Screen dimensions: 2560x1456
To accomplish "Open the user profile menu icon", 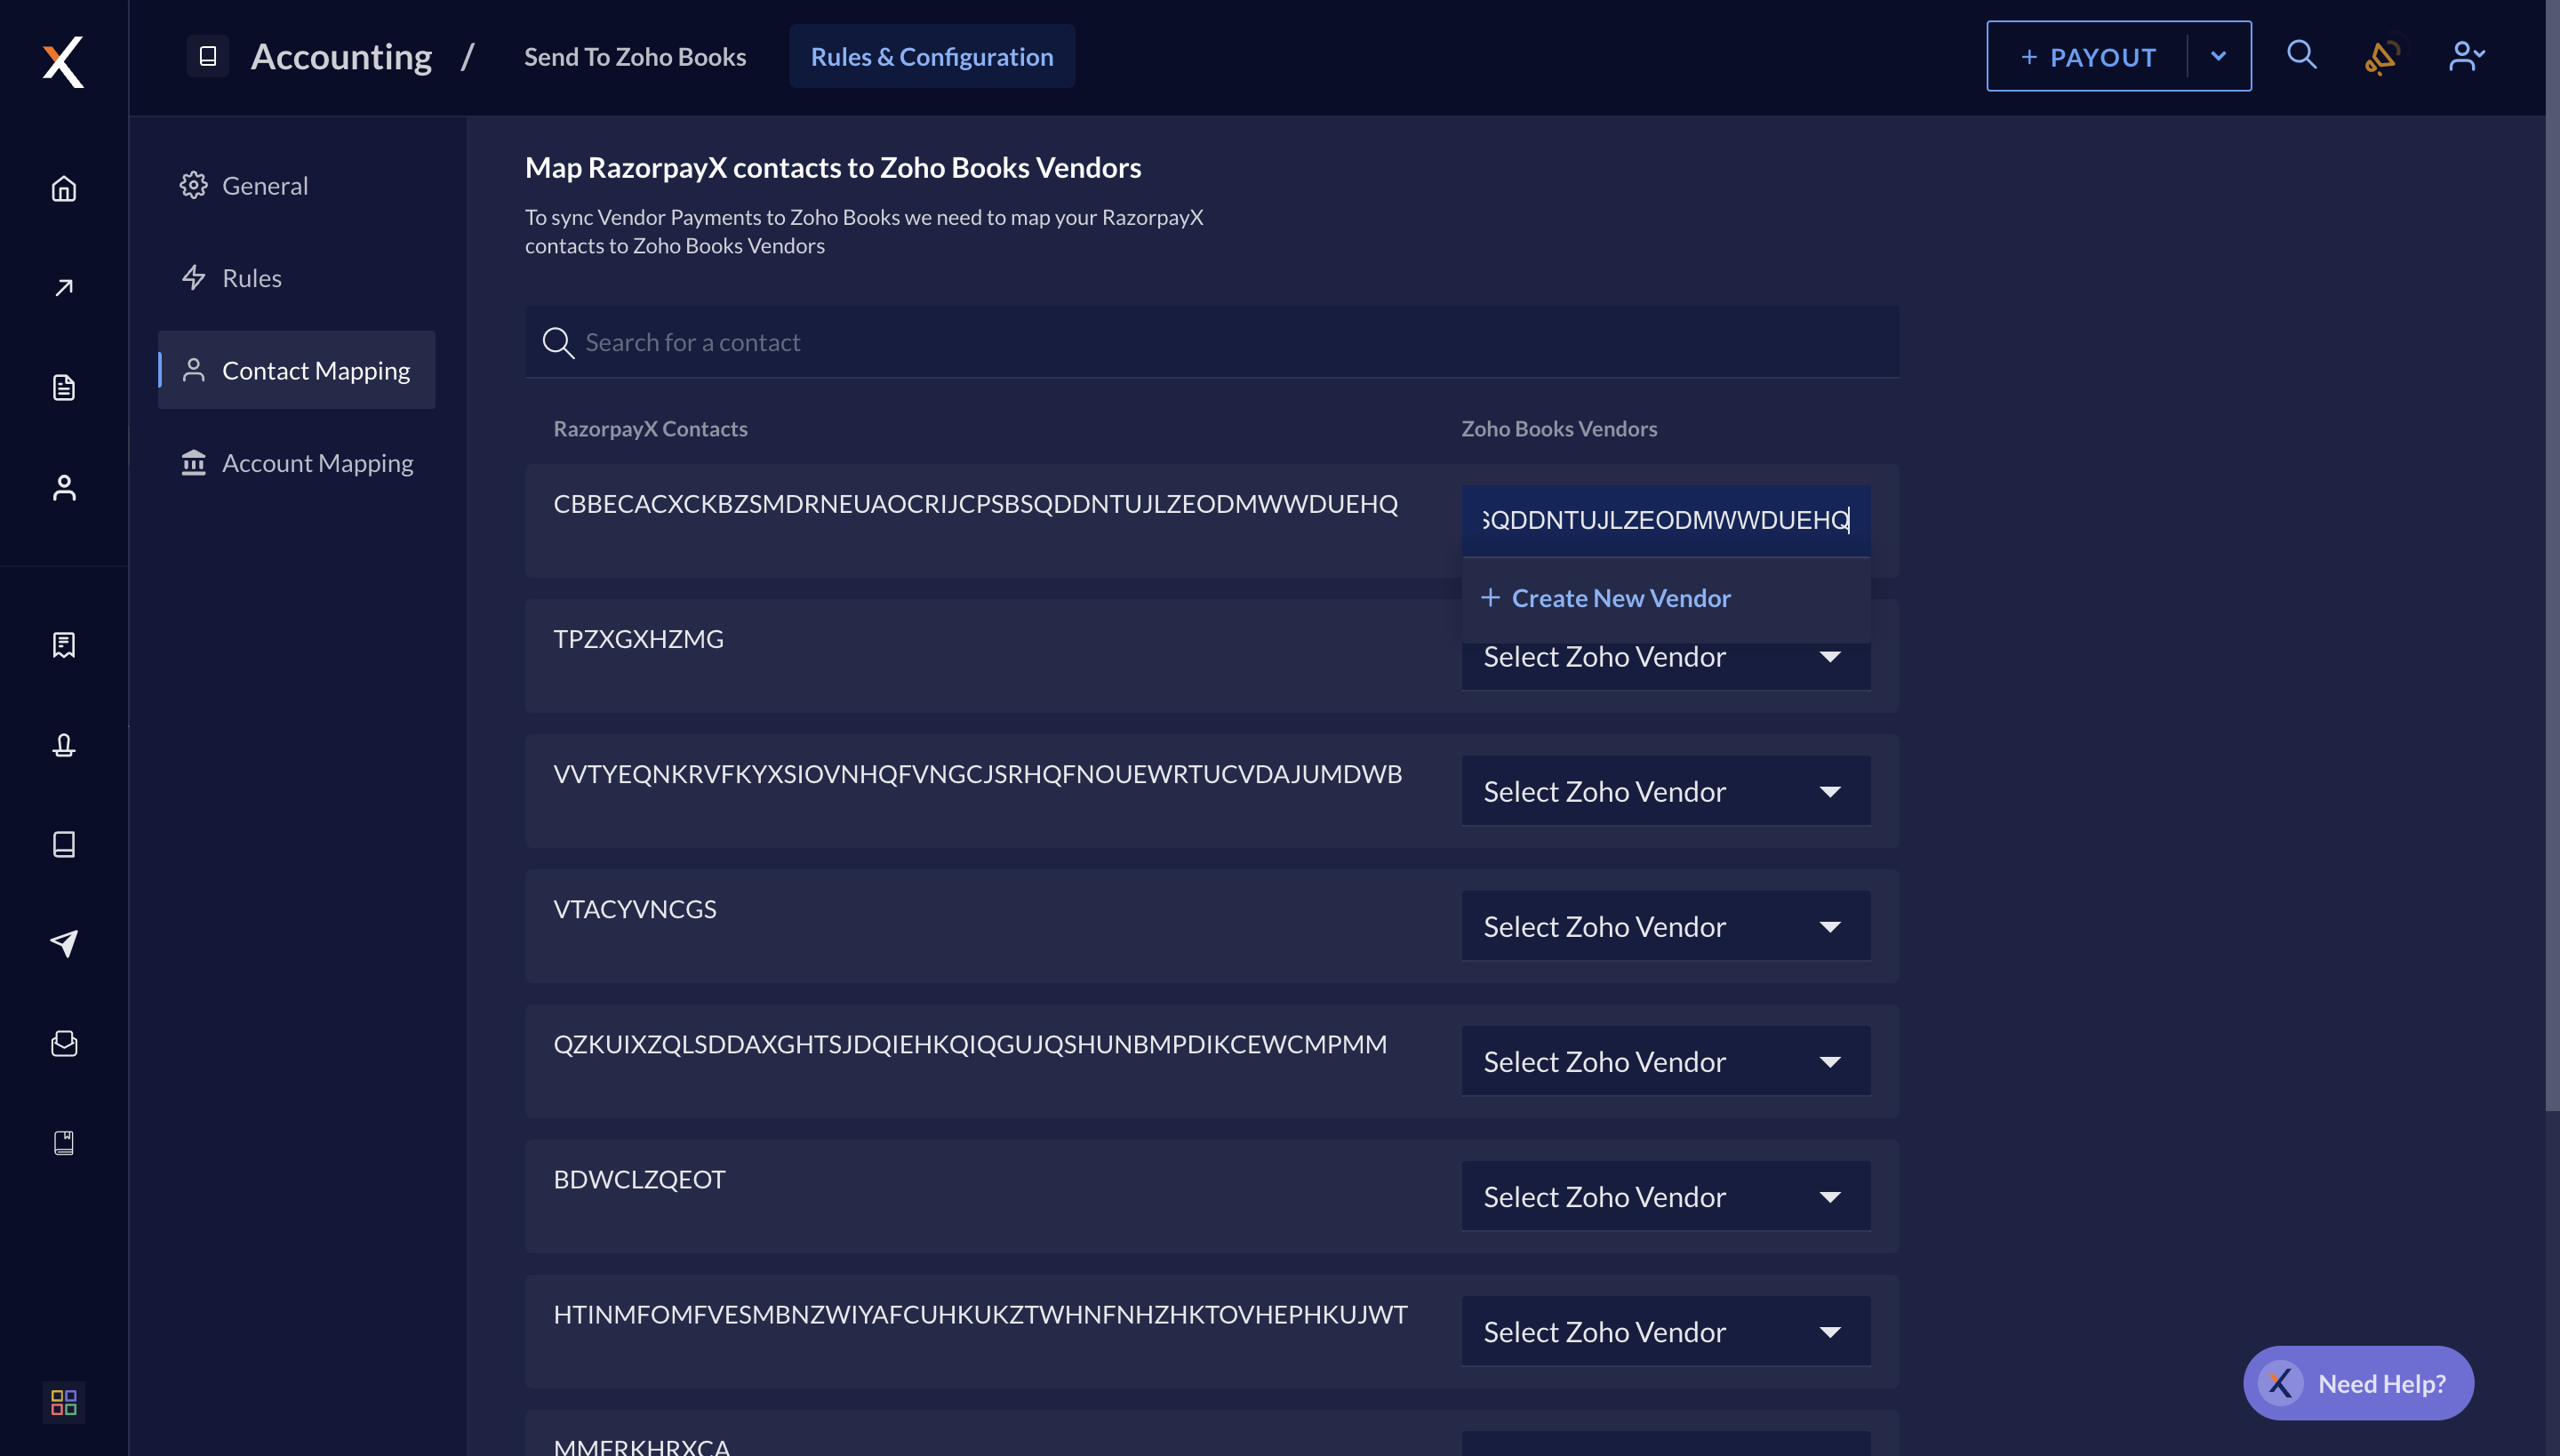I will pos(2467,56).
